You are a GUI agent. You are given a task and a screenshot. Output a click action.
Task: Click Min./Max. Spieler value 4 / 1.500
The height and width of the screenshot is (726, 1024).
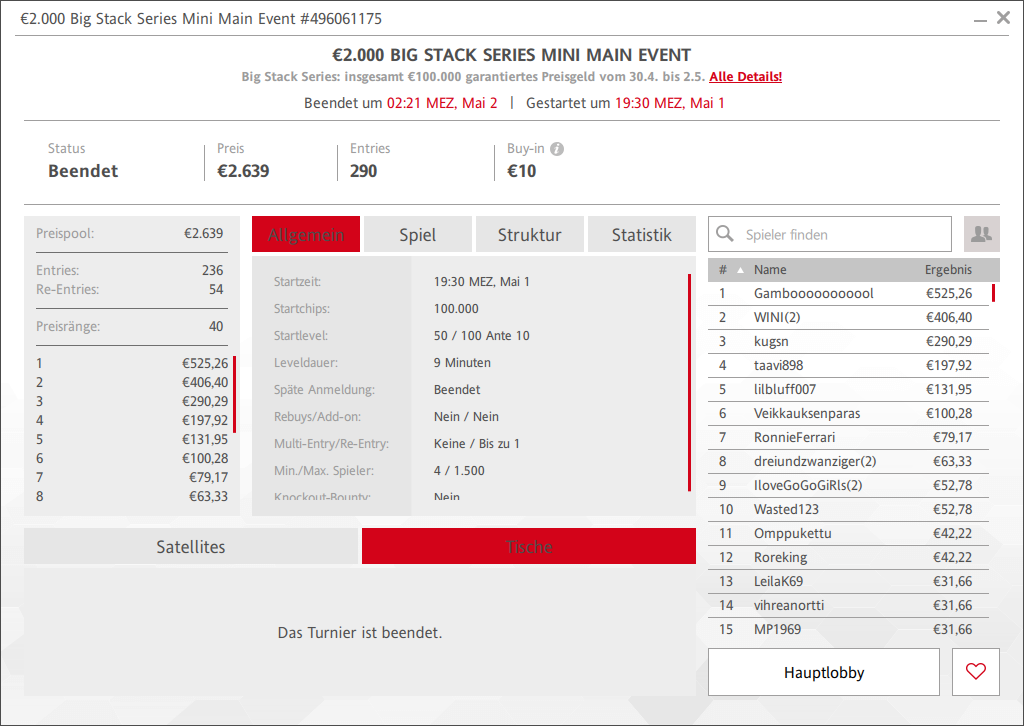point(459,471)
